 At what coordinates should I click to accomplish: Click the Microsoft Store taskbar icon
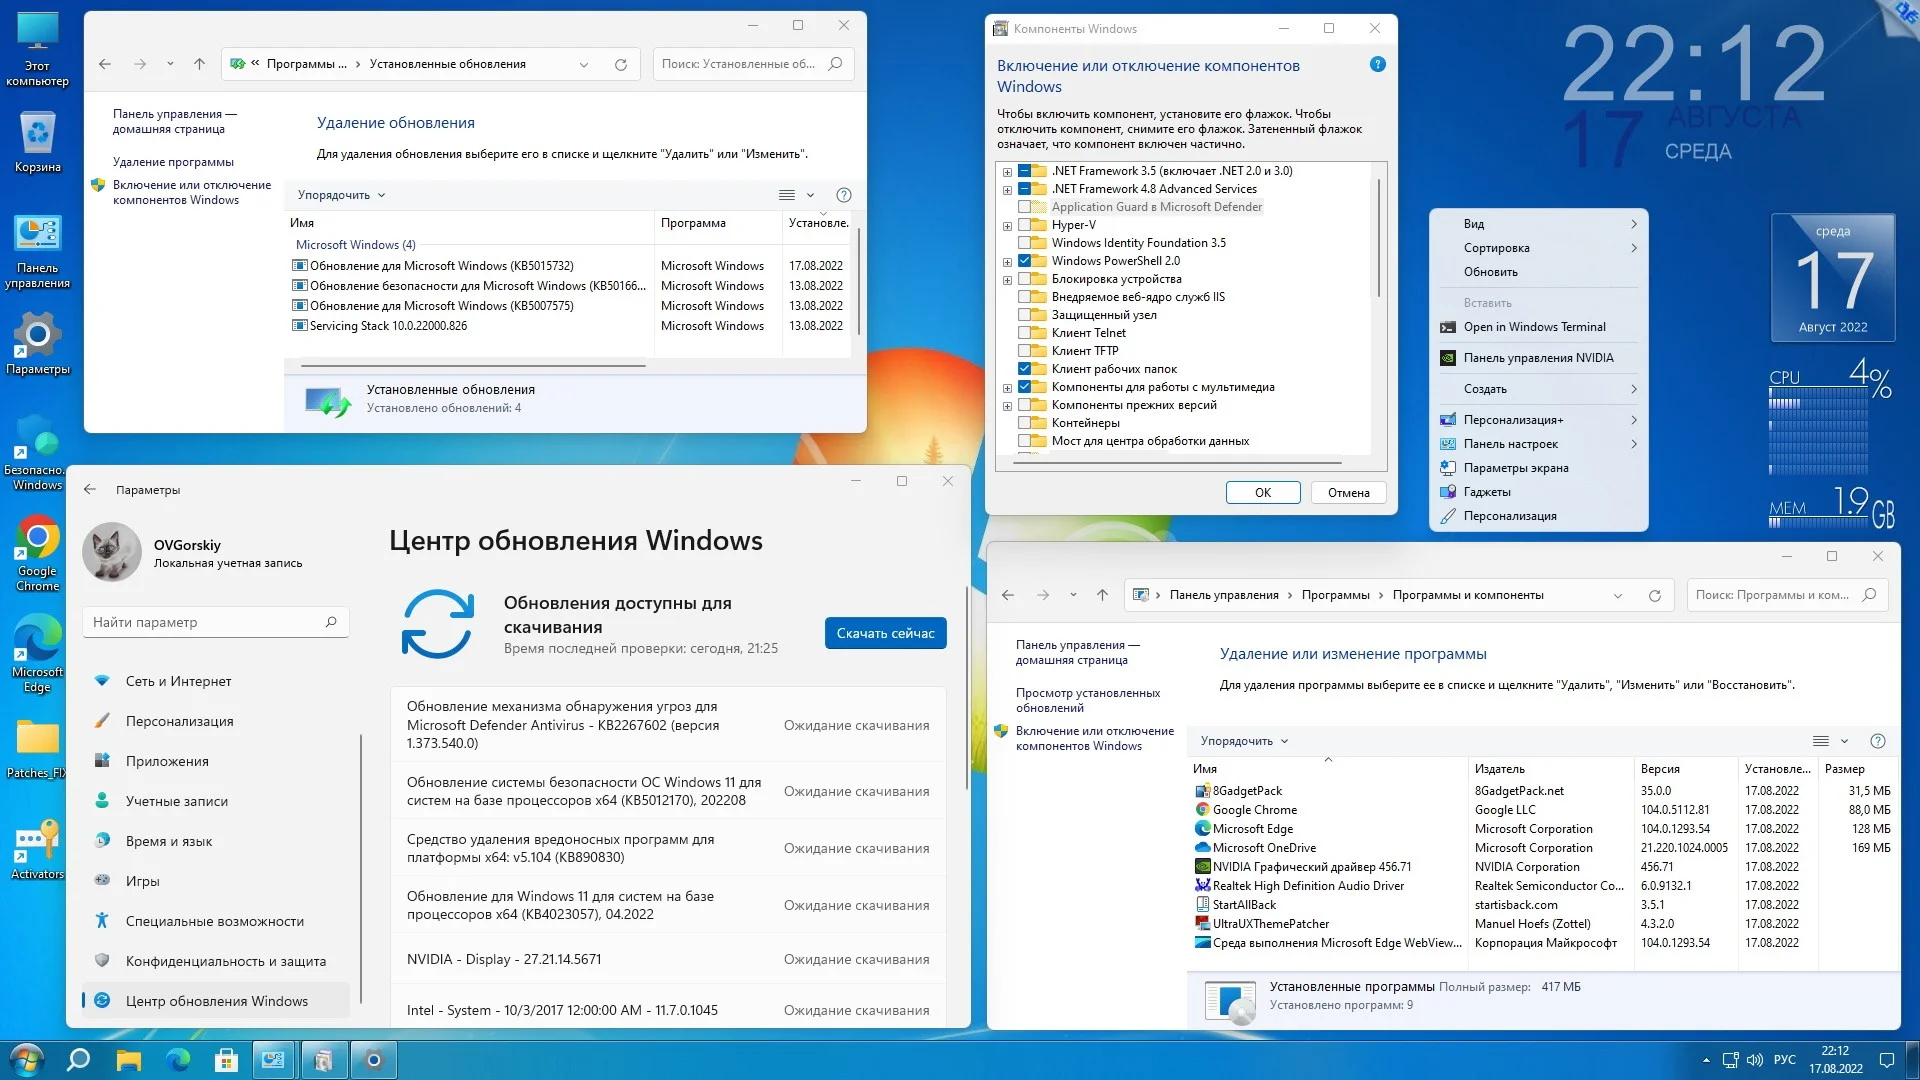pos(226,1060)
